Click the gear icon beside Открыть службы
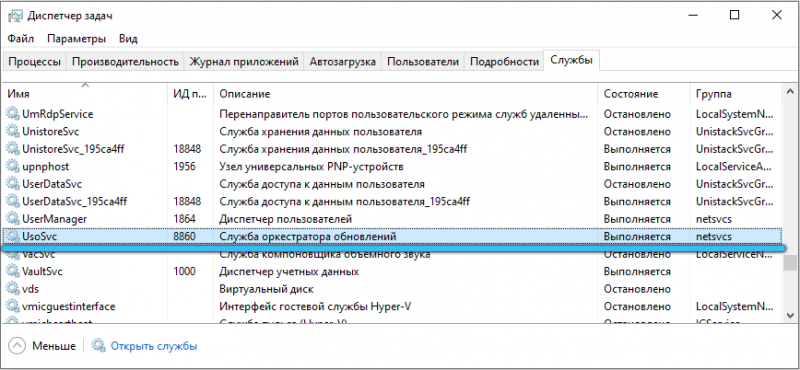This screenshot has height=370, width=800. 98,346
